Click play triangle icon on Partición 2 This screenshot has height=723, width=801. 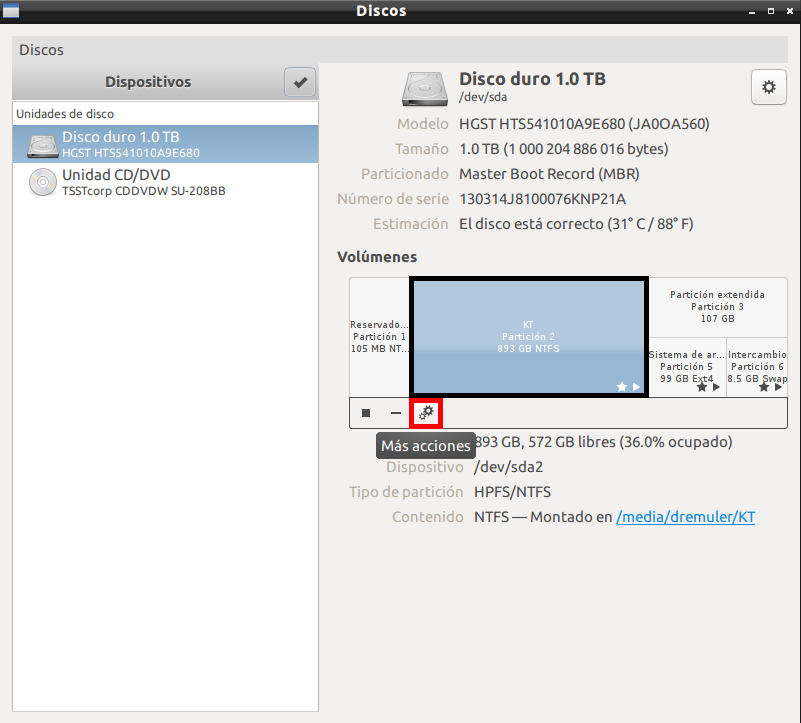636,387
